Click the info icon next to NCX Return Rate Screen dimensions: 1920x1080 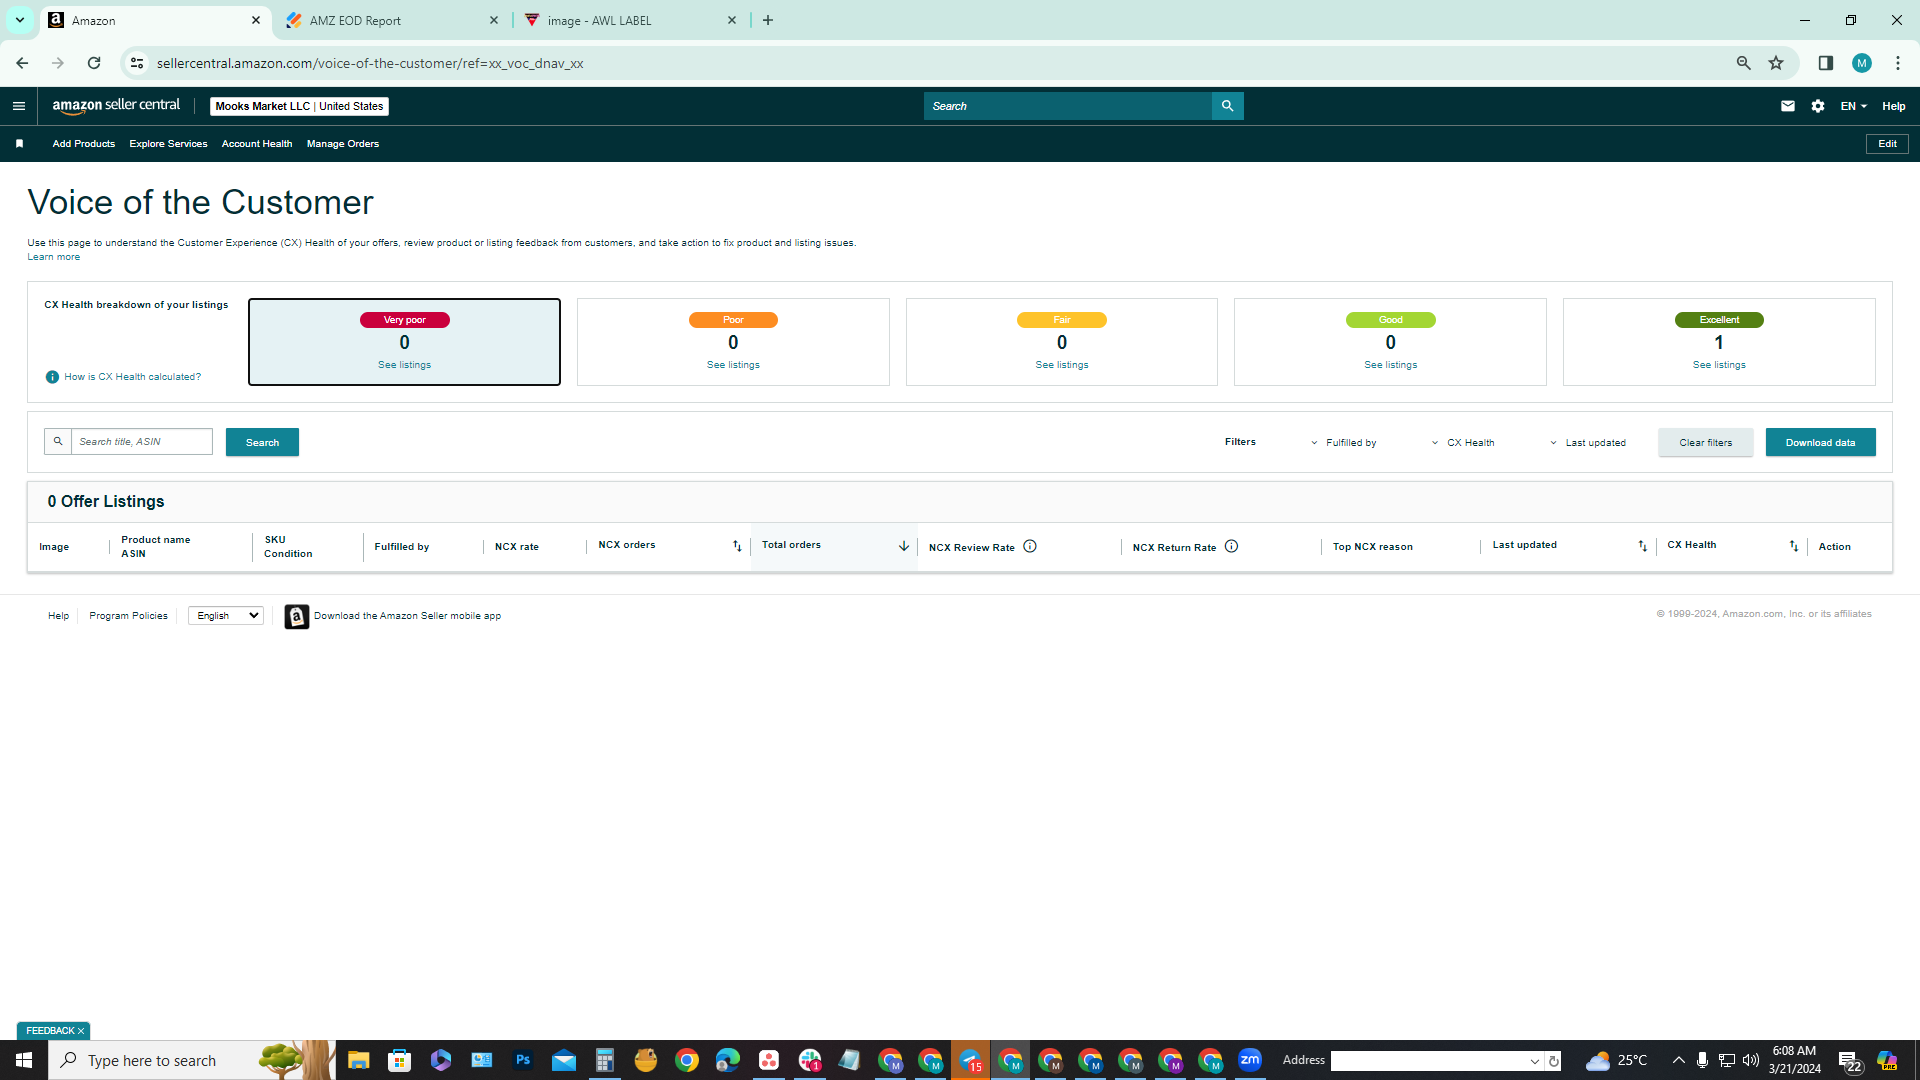tap(1232, 546)
